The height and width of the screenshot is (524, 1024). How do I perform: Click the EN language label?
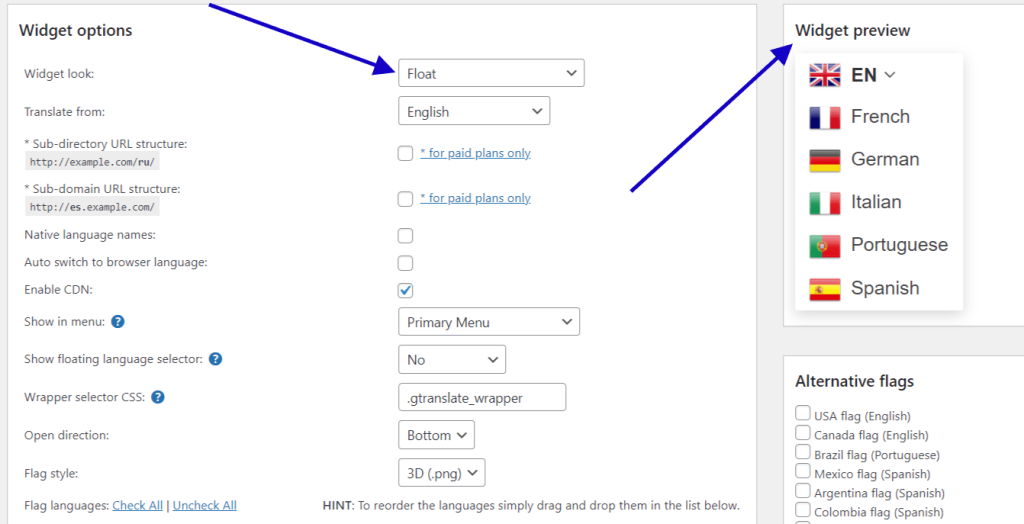864,75
